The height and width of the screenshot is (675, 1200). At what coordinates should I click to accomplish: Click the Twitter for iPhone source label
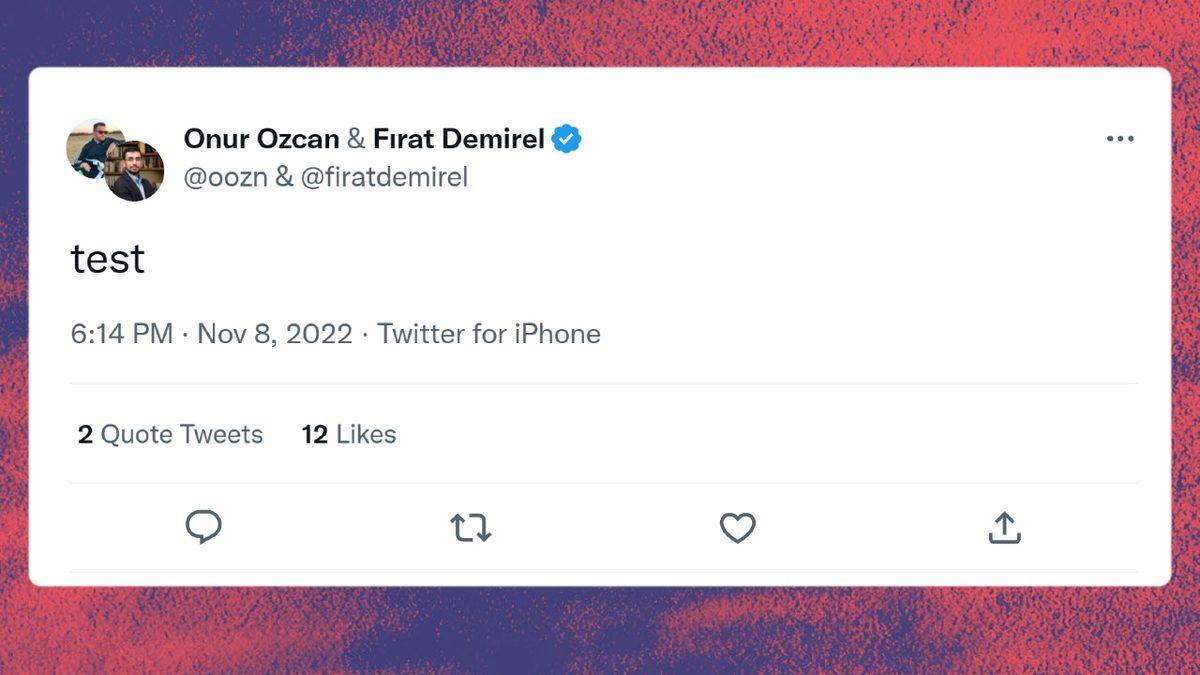tap(488, 333)
